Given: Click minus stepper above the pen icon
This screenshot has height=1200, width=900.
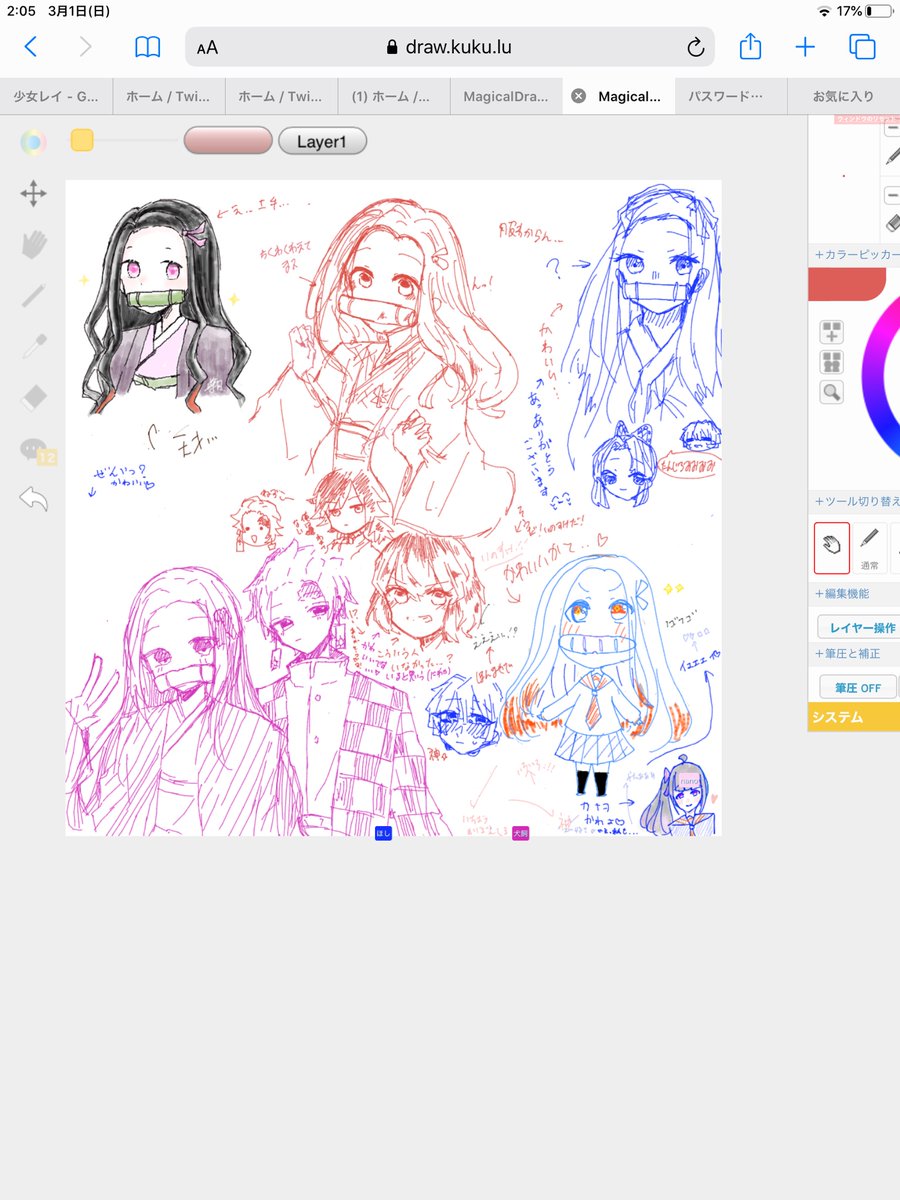Looking at the screenshot, I should tap(893, 130).
